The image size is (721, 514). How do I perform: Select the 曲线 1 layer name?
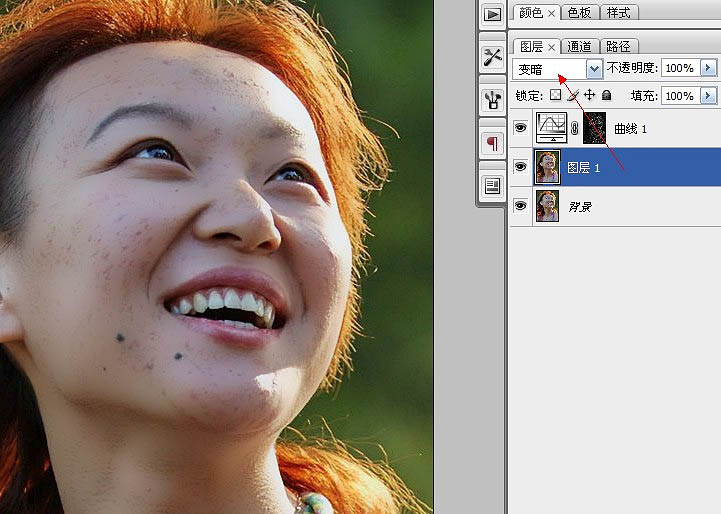click(630, 129)
